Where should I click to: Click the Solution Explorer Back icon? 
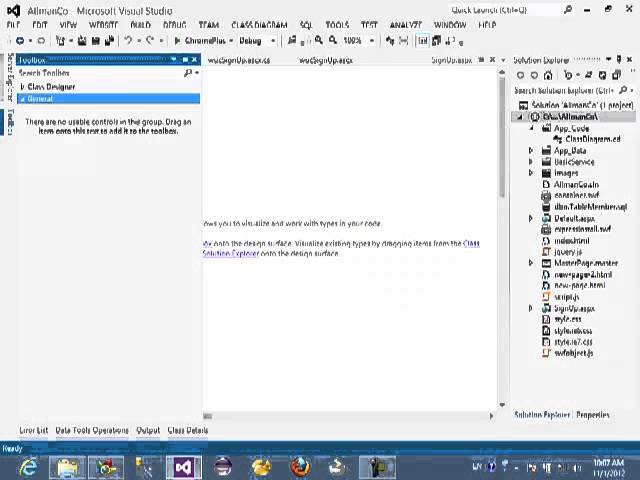[520, 75]
